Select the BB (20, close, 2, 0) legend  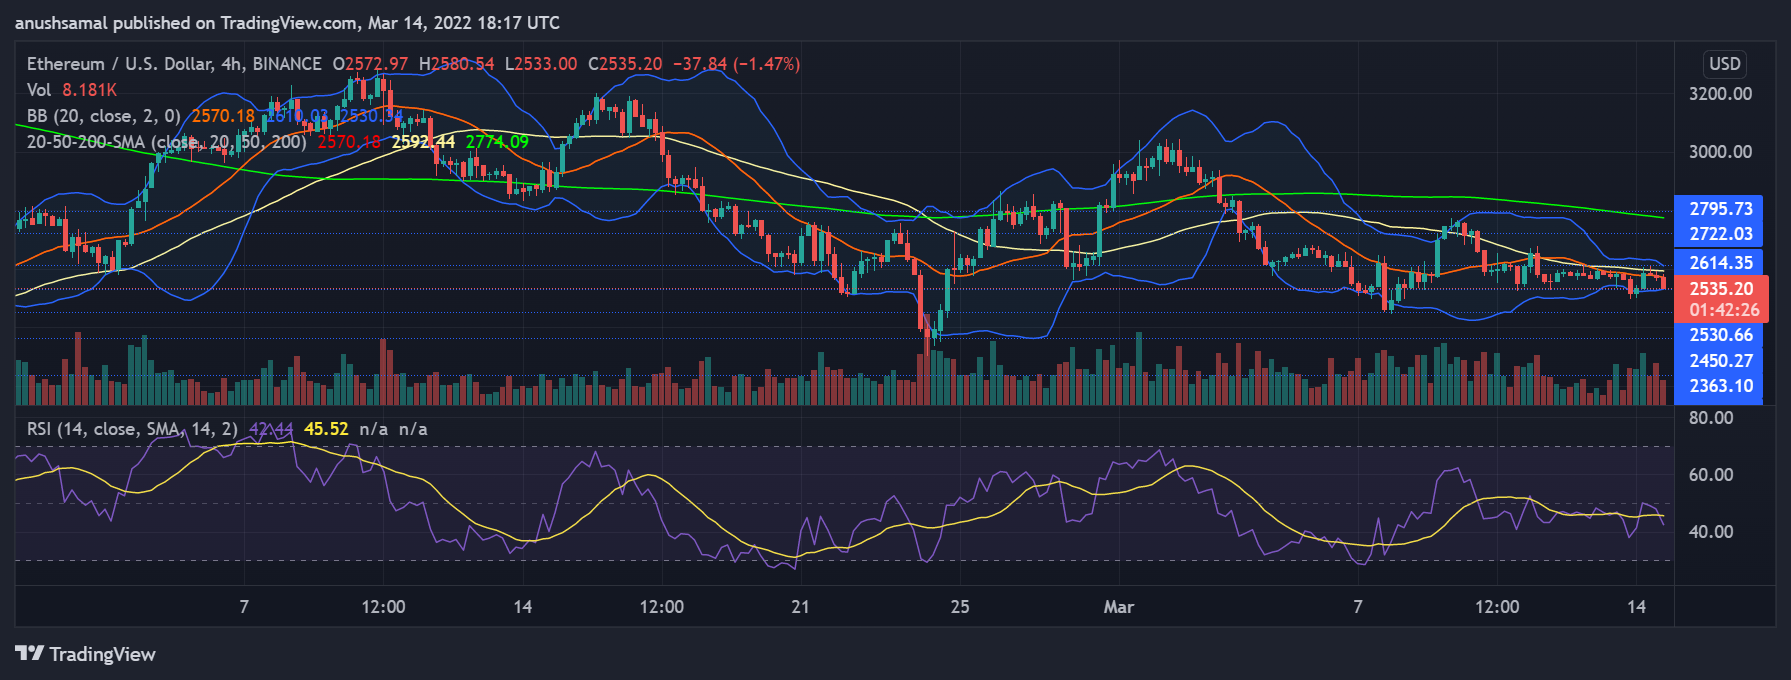[x=104, y=116]
